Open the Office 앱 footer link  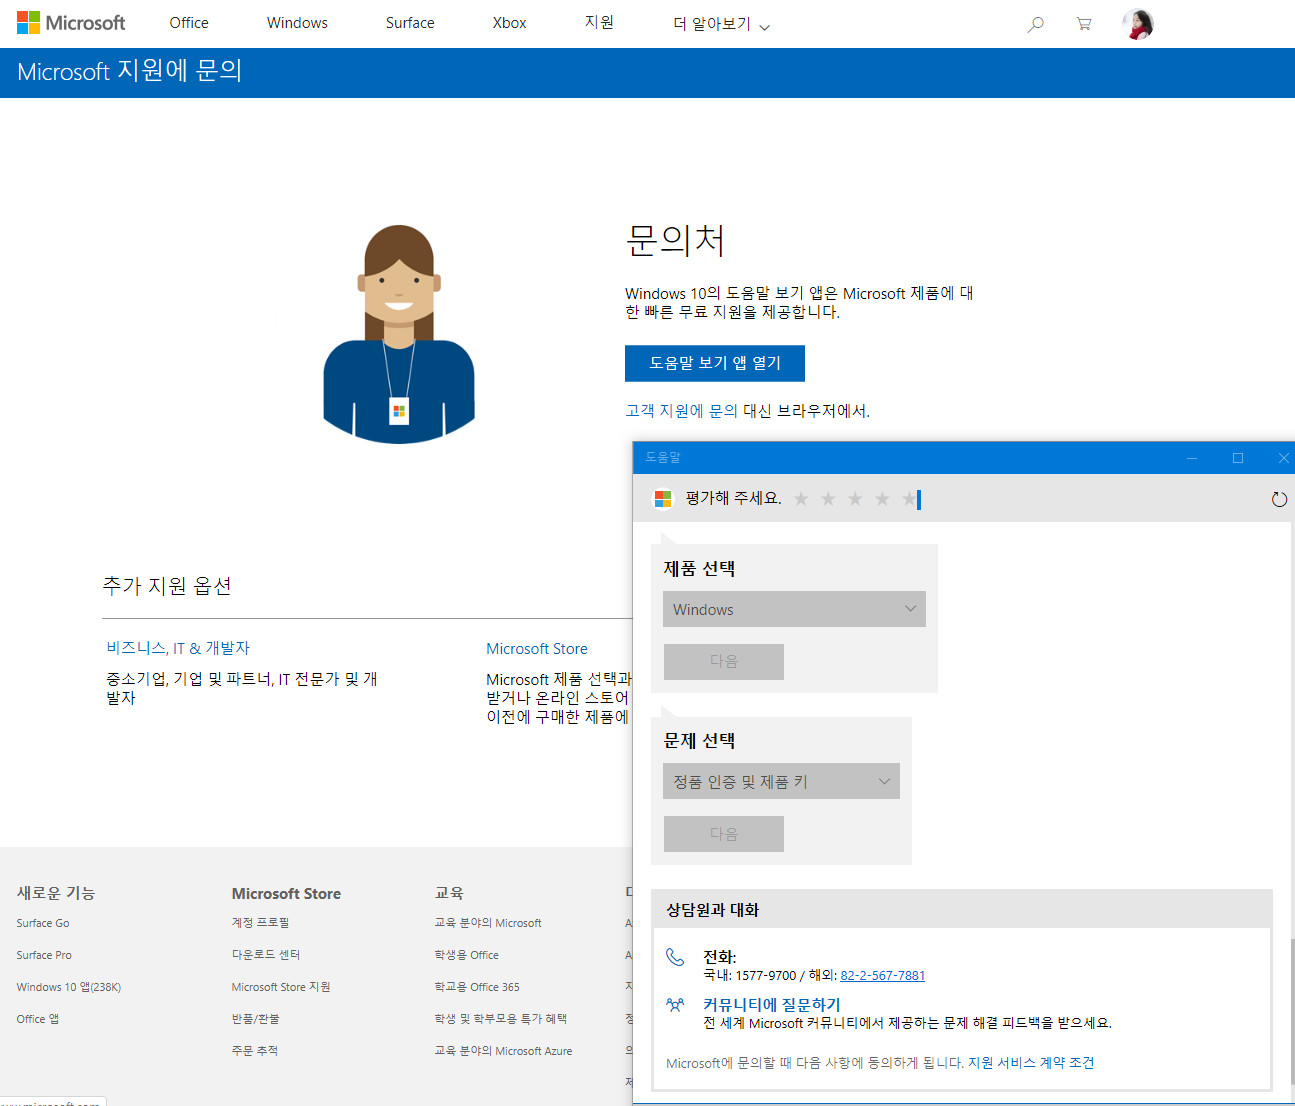[38, 1019]
